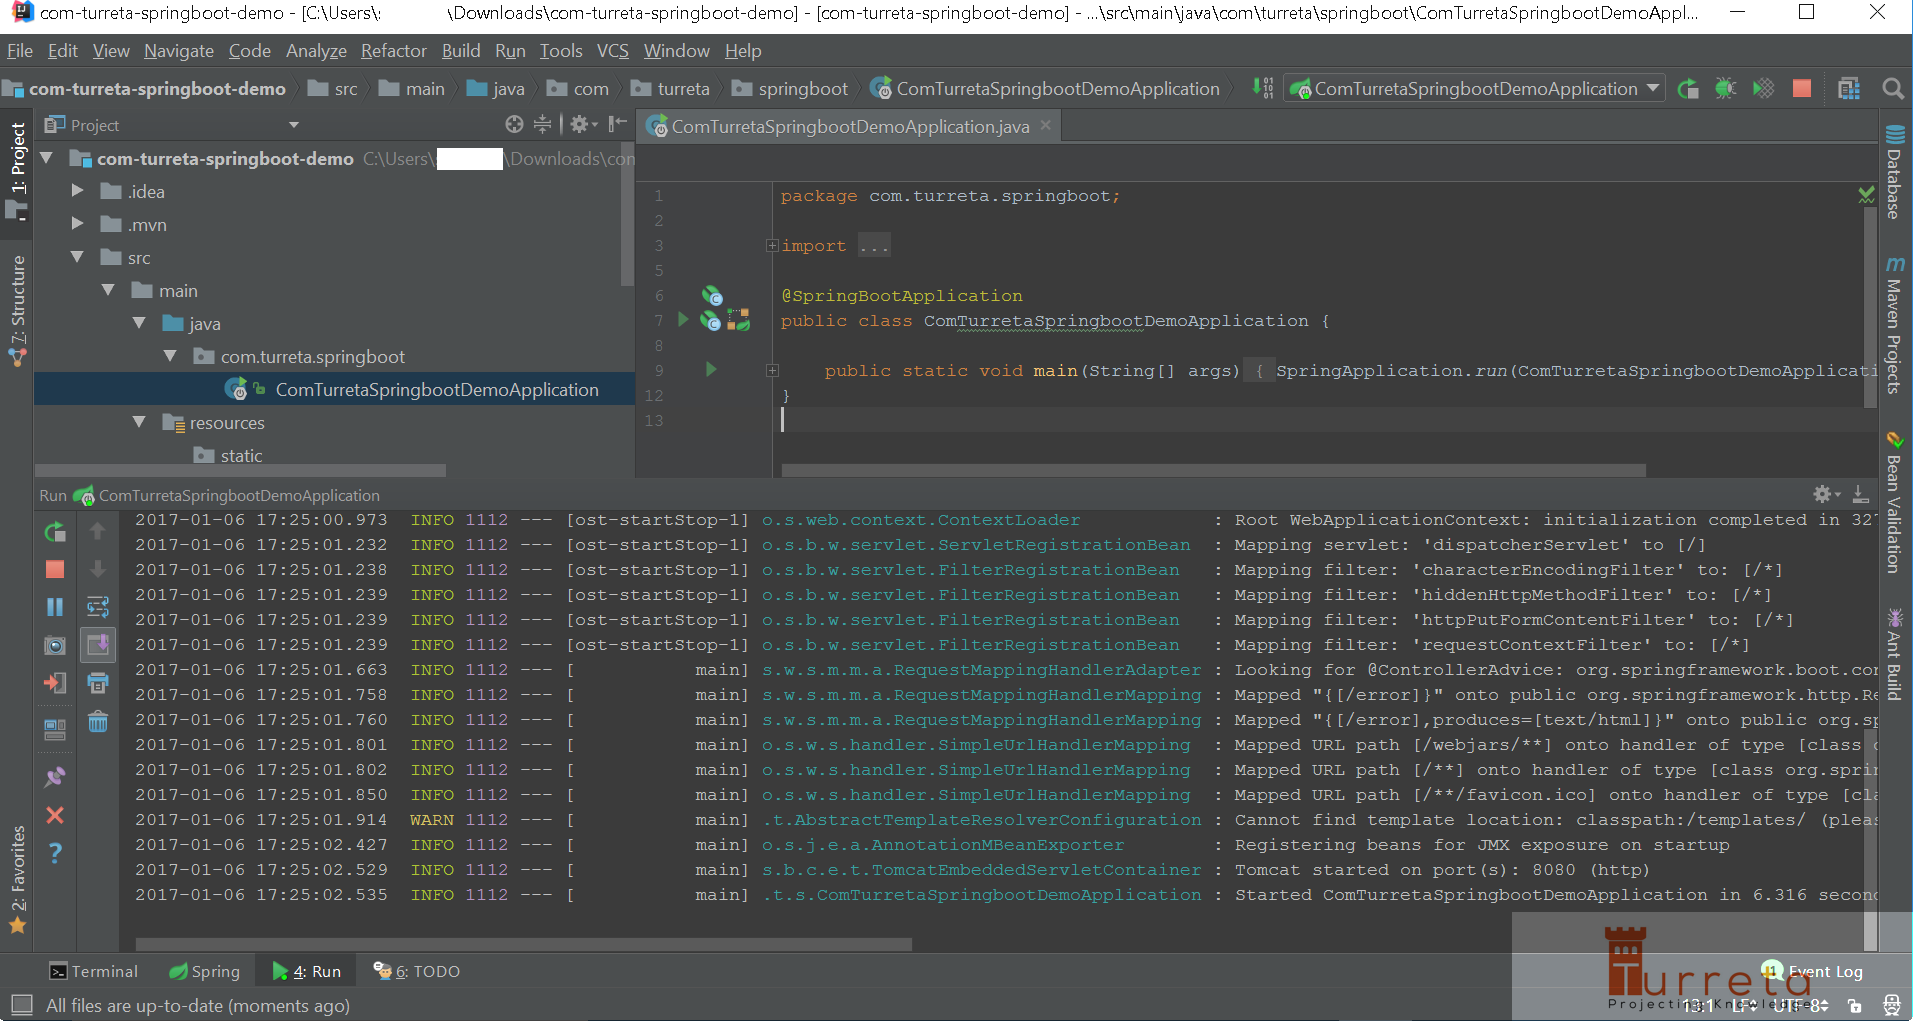
Task: Click the Spring bean gutter icon on line 6
Action: 711,295
